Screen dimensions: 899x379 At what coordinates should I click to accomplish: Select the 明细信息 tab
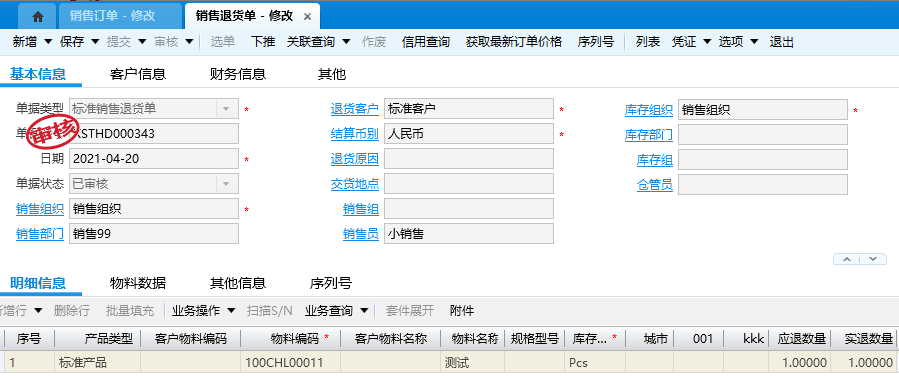tap(38, 283)
